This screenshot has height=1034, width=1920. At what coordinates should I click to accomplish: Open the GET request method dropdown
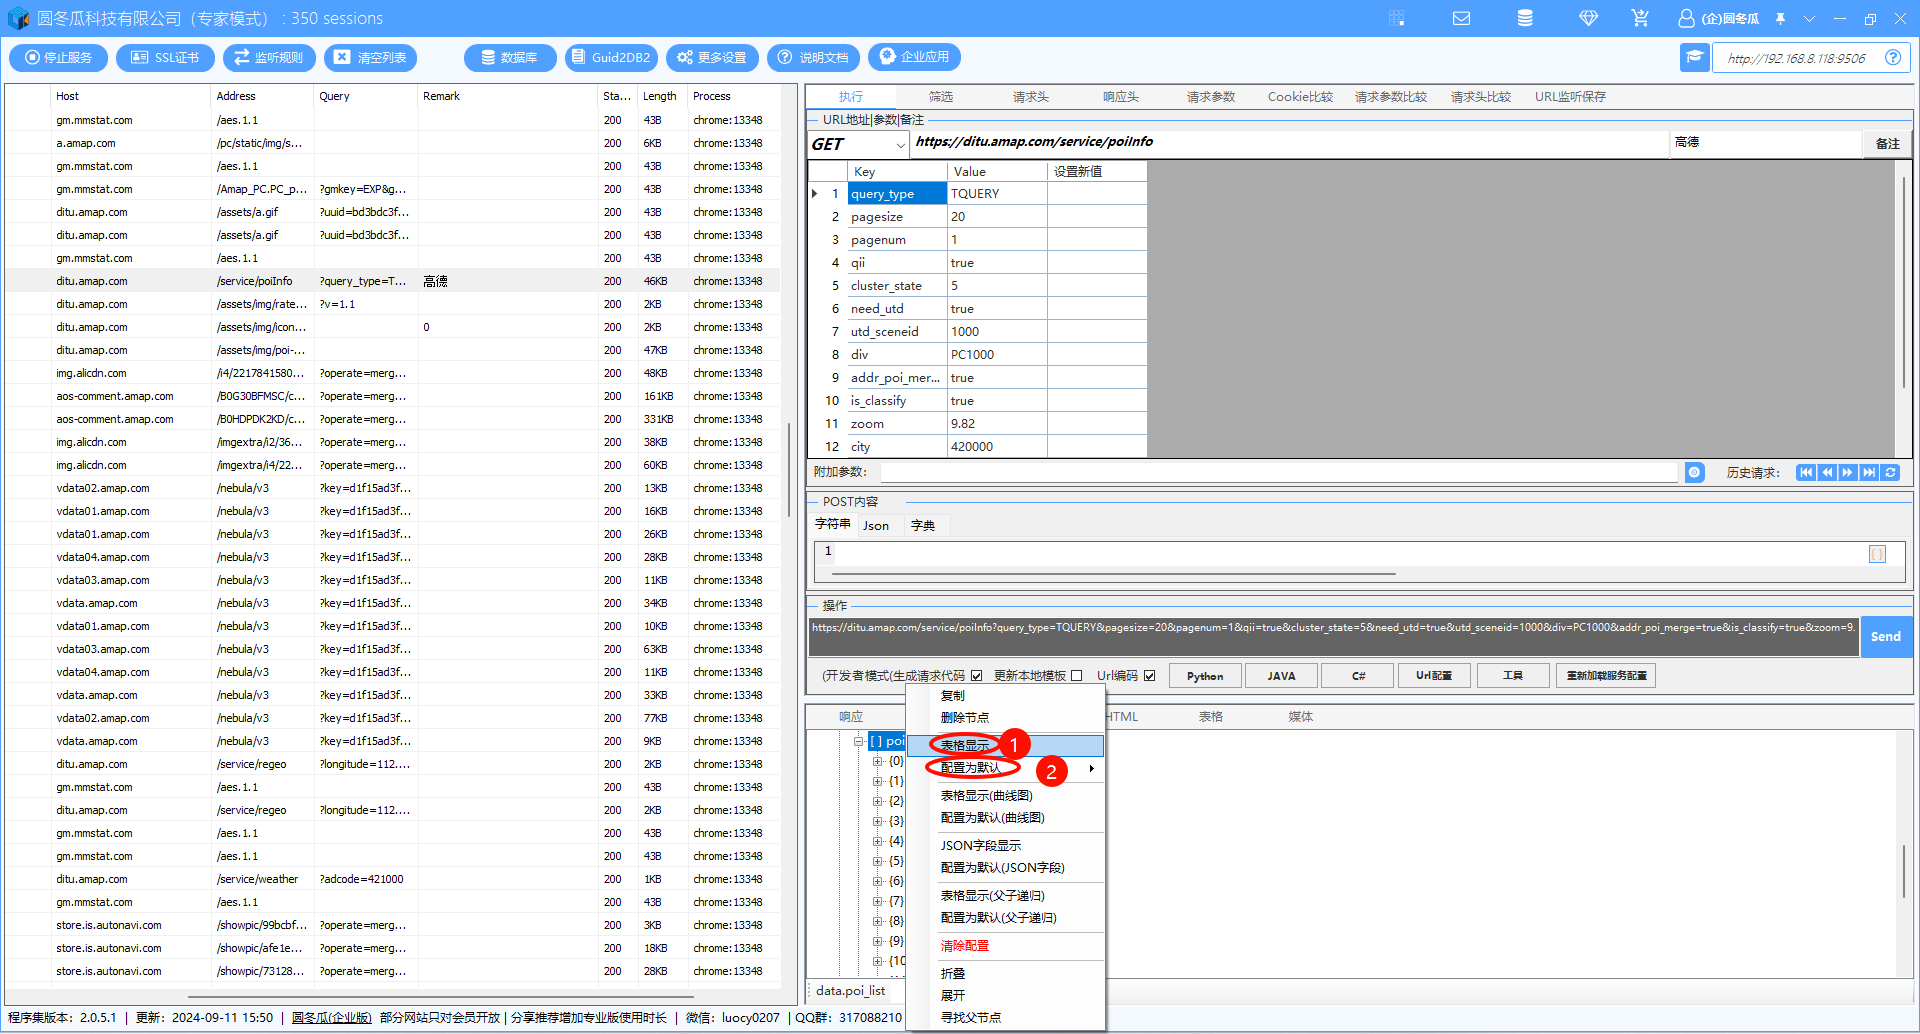coord(900,145)
